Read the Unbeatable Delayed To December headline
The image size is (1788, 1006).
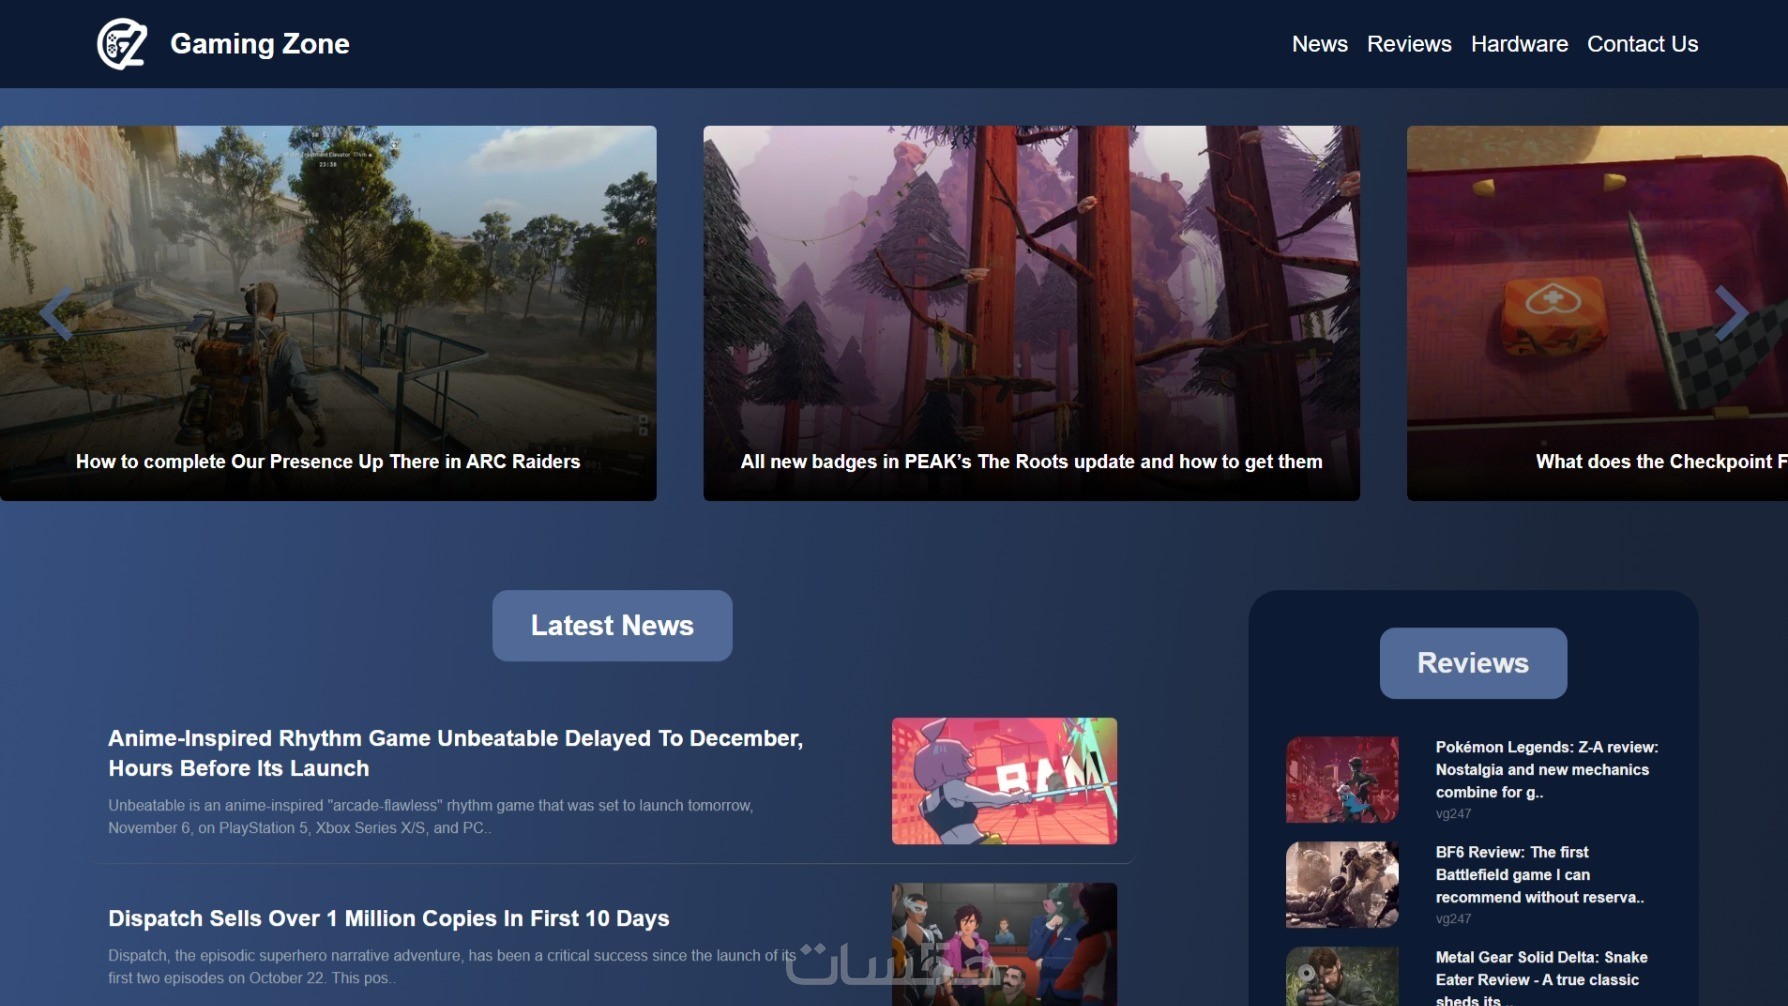tap(455, 753)
